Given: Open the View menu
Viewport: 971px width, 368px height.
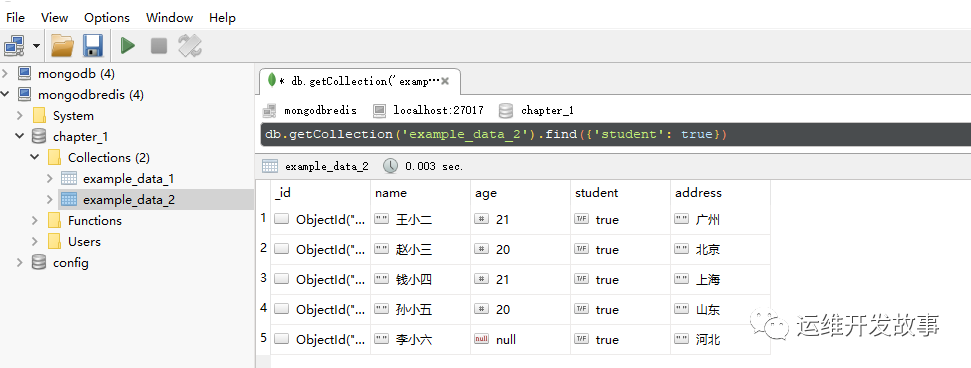Looking at the screenshot, I should [55, 18].
